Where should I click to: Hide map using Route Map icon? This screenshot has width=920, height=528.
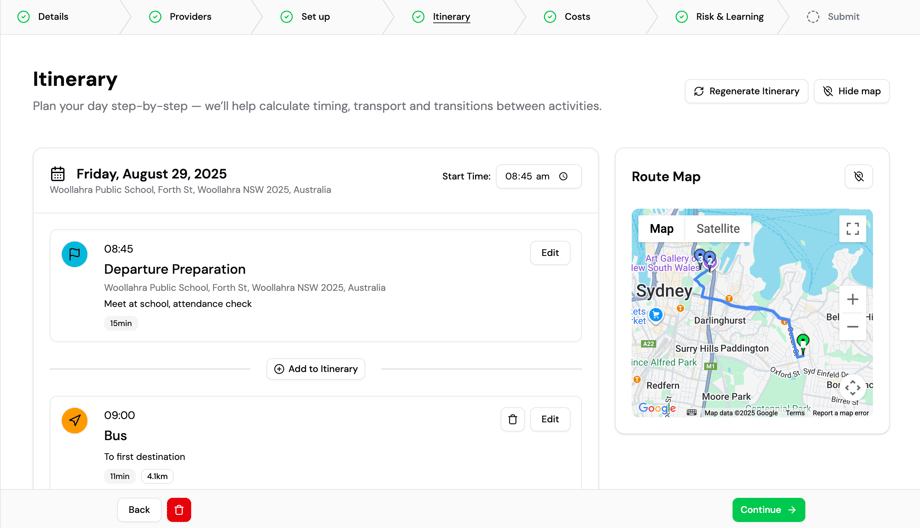(x=858, y=177)
